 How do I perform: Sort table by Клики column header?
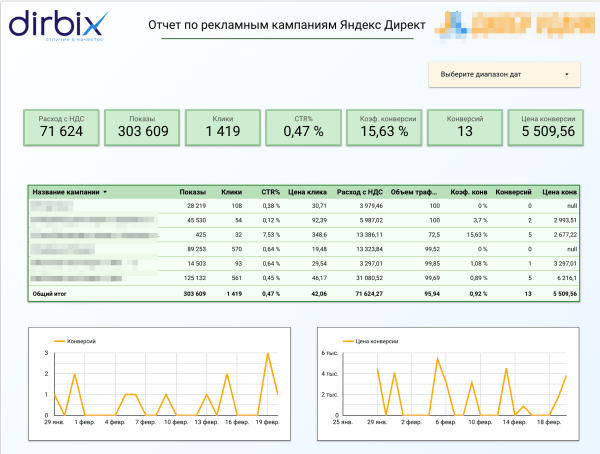tap(232, 192)
